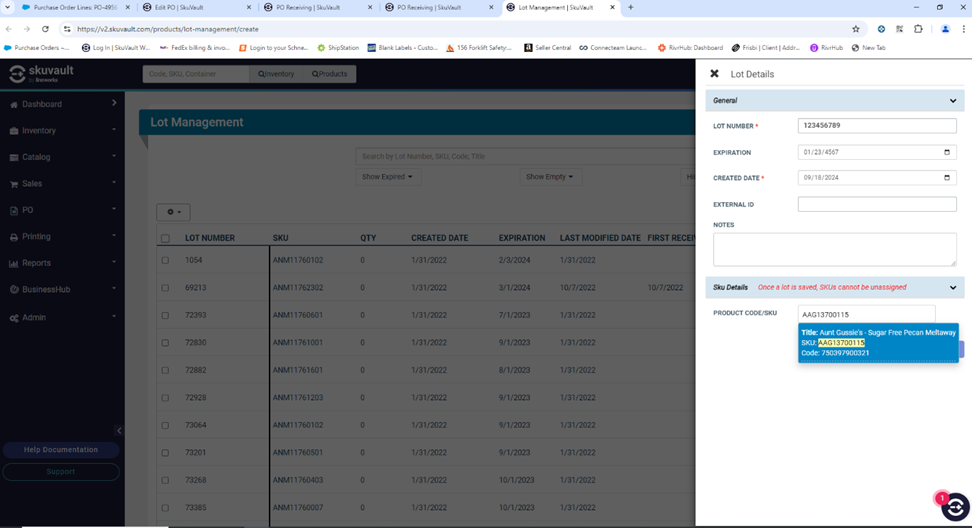Open the PO sidebar section
The image size is (972, 528).
click(x=27, y=210)
